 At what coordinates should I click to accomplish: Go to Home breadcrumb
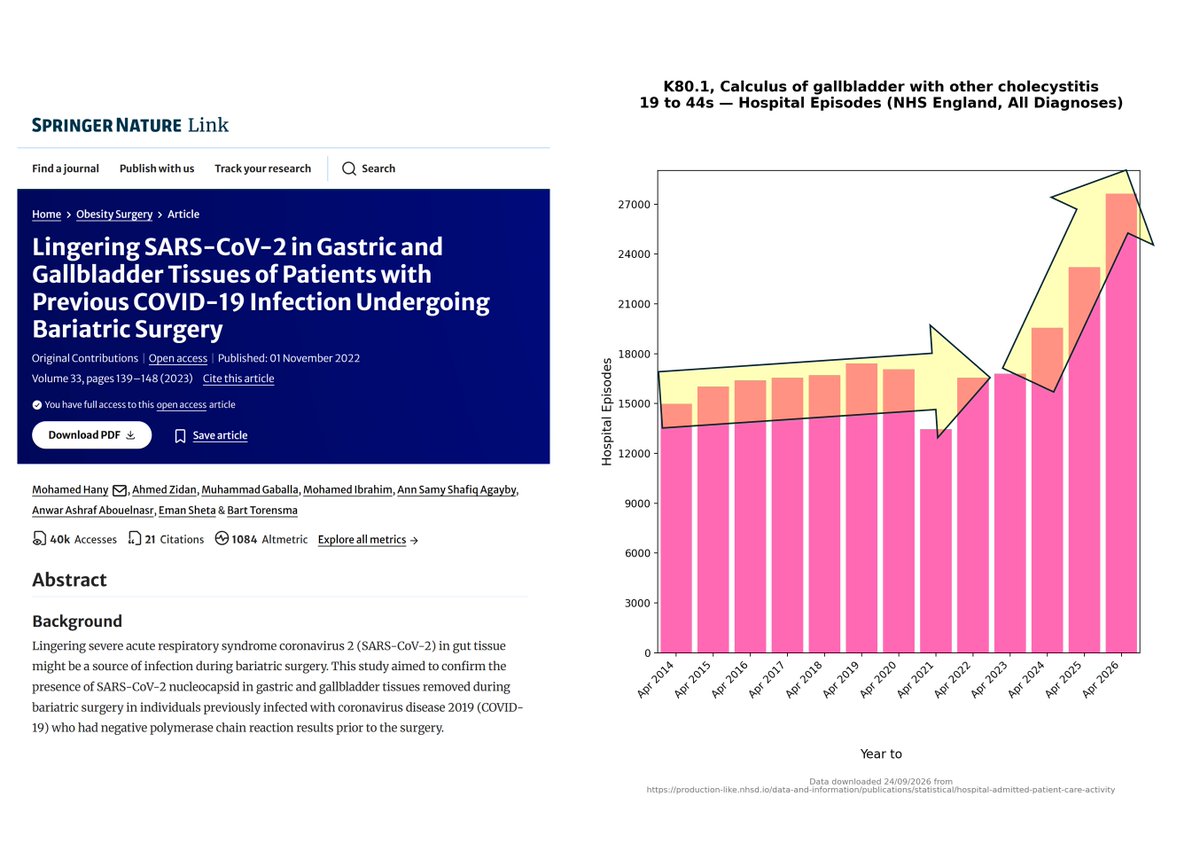pos(46,214)
